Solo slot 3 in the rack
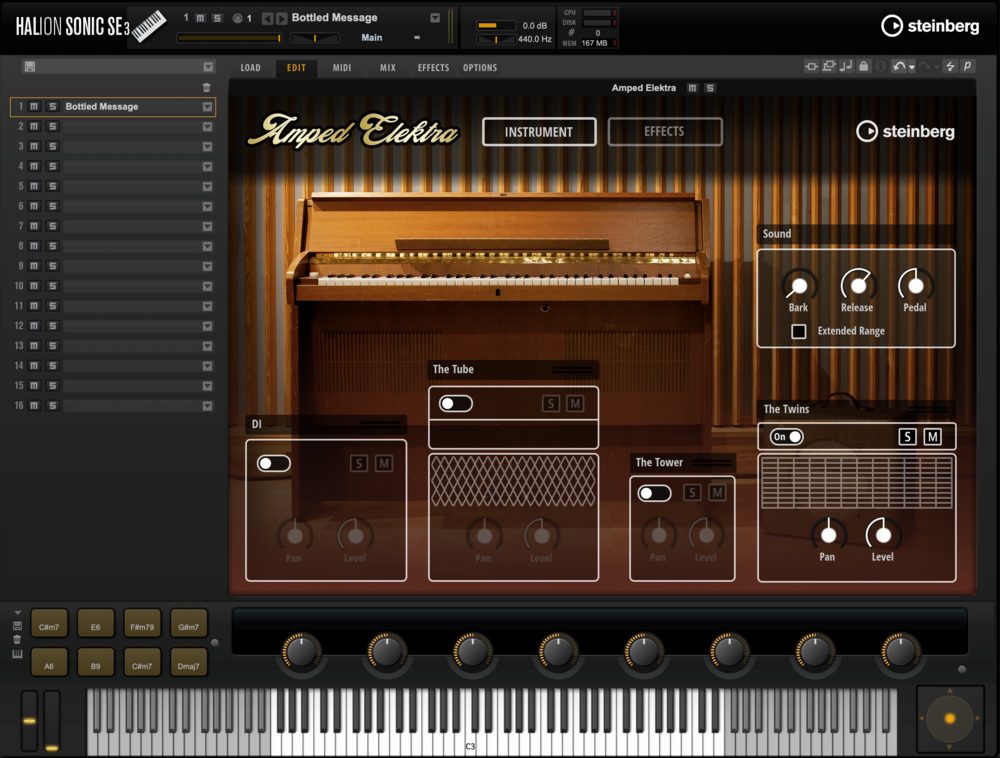The height and width of the screenshot is (758, 1000). (53, 147)
